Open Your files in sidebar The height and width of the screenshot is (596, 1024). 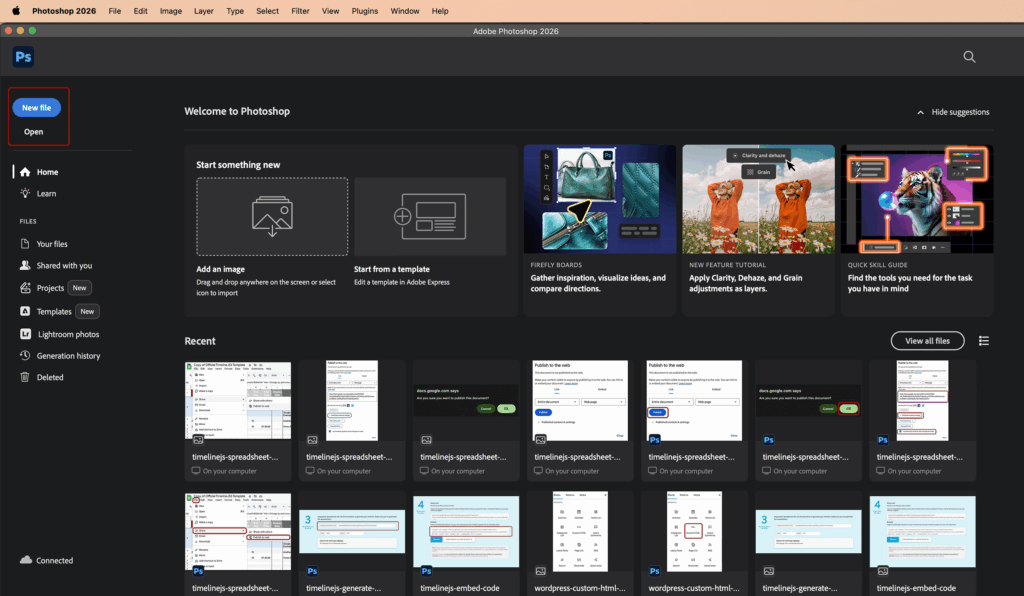pyautogui.click(x=52, y=244)
